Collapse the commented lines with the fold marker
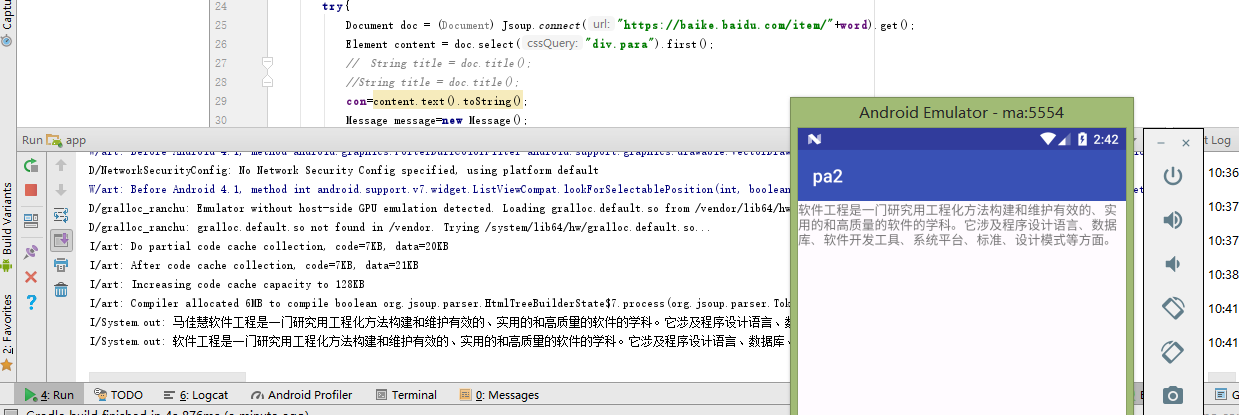This screenshot has width=1239, height=415. tap(268, 63)
